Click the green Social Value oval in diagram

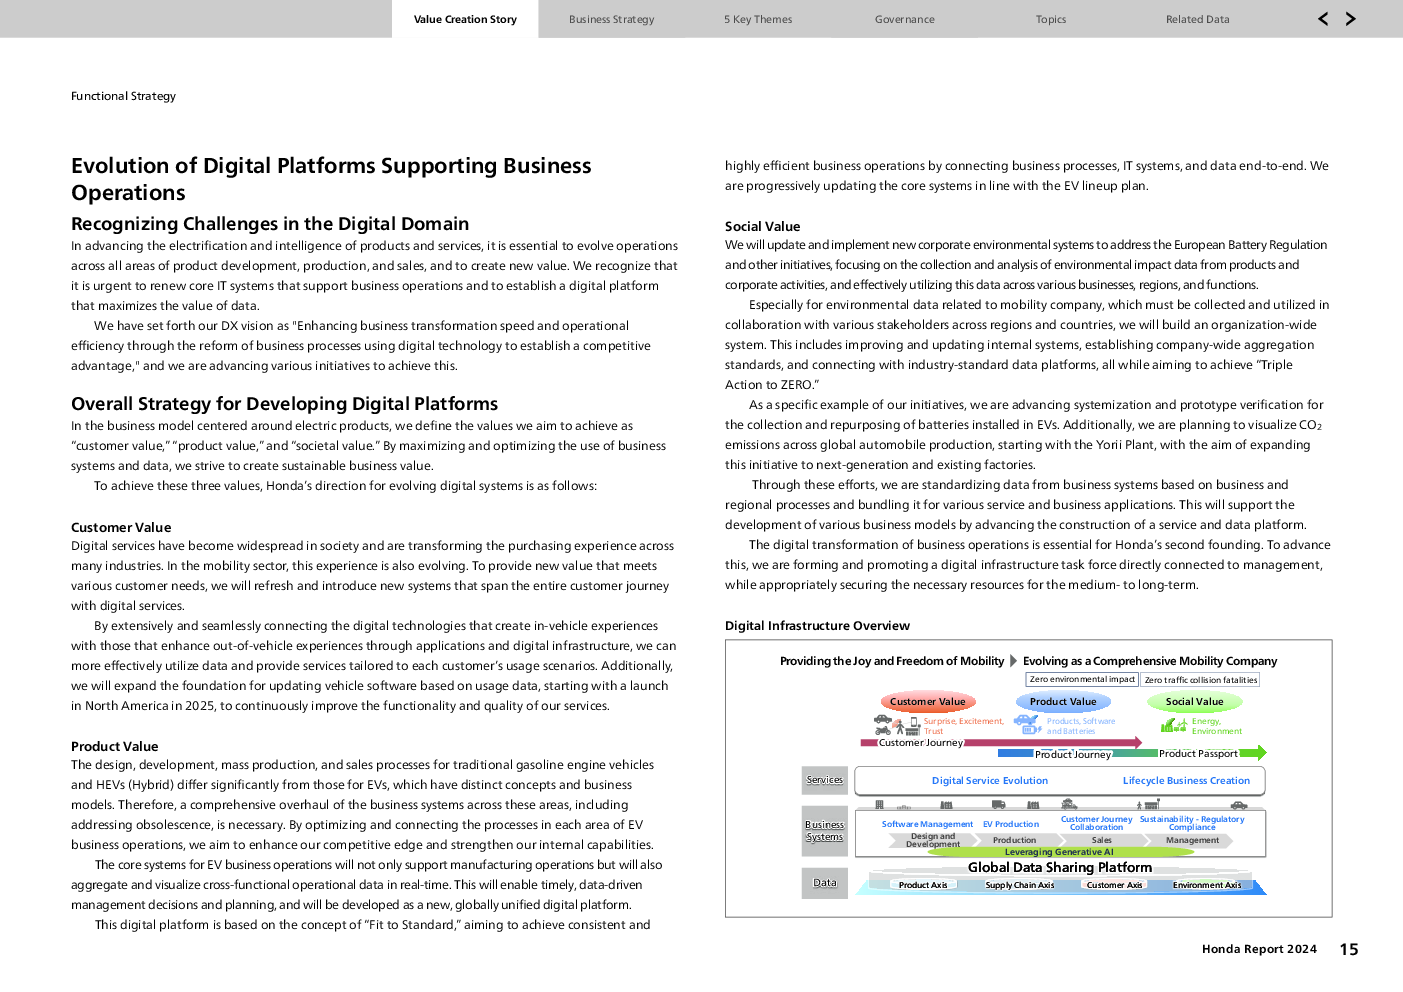tap(1194, 702)
